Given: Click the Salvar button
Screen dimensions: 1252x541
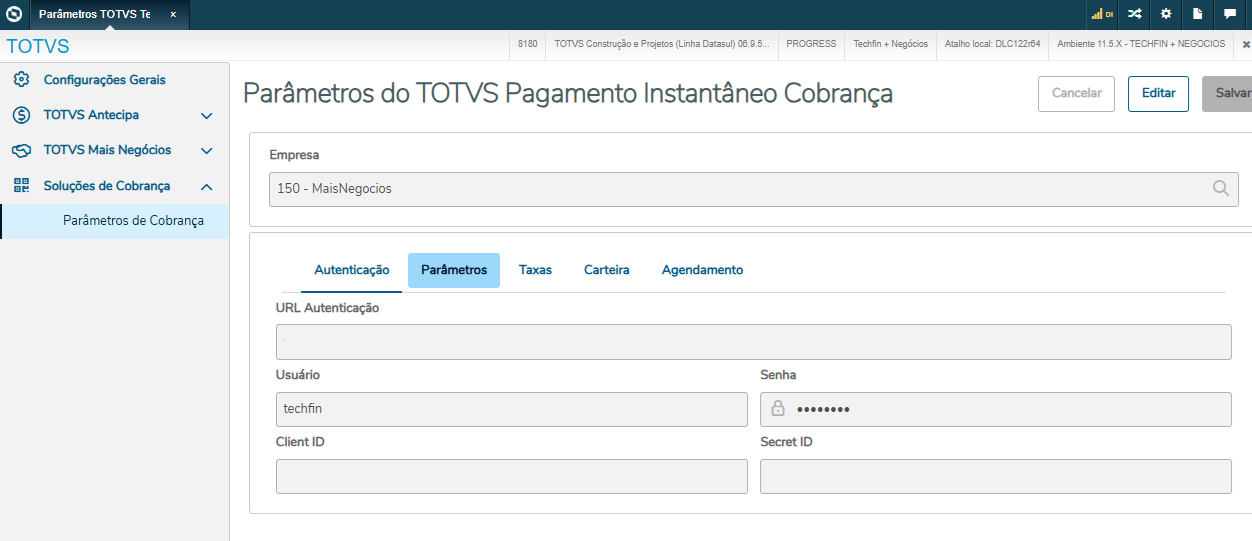Looking at the screenshot, I should pos(1227,93).
